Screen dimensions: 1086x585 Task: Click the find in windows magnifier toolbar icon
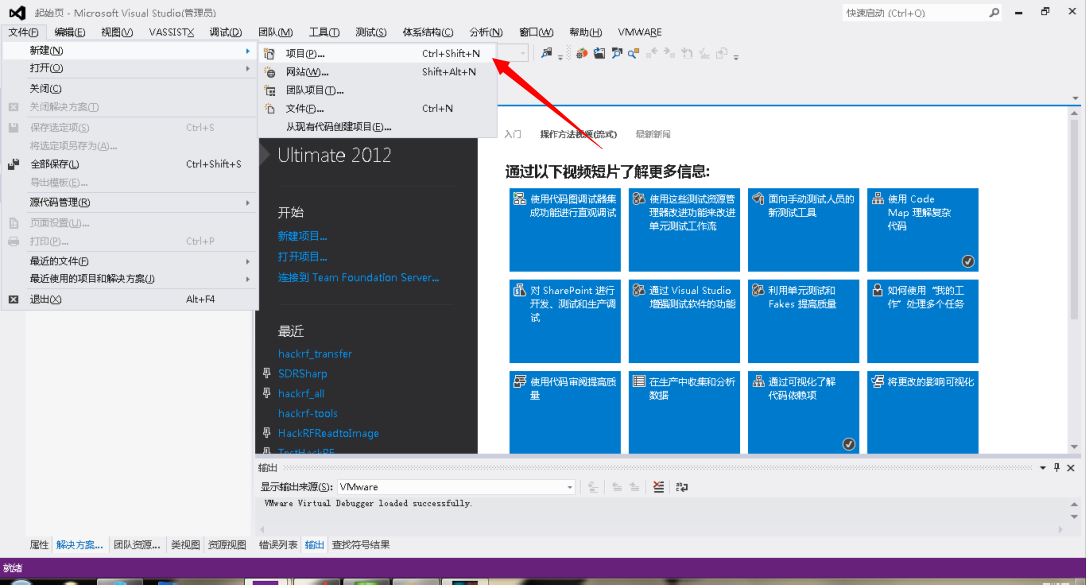[x=616, y=53]
